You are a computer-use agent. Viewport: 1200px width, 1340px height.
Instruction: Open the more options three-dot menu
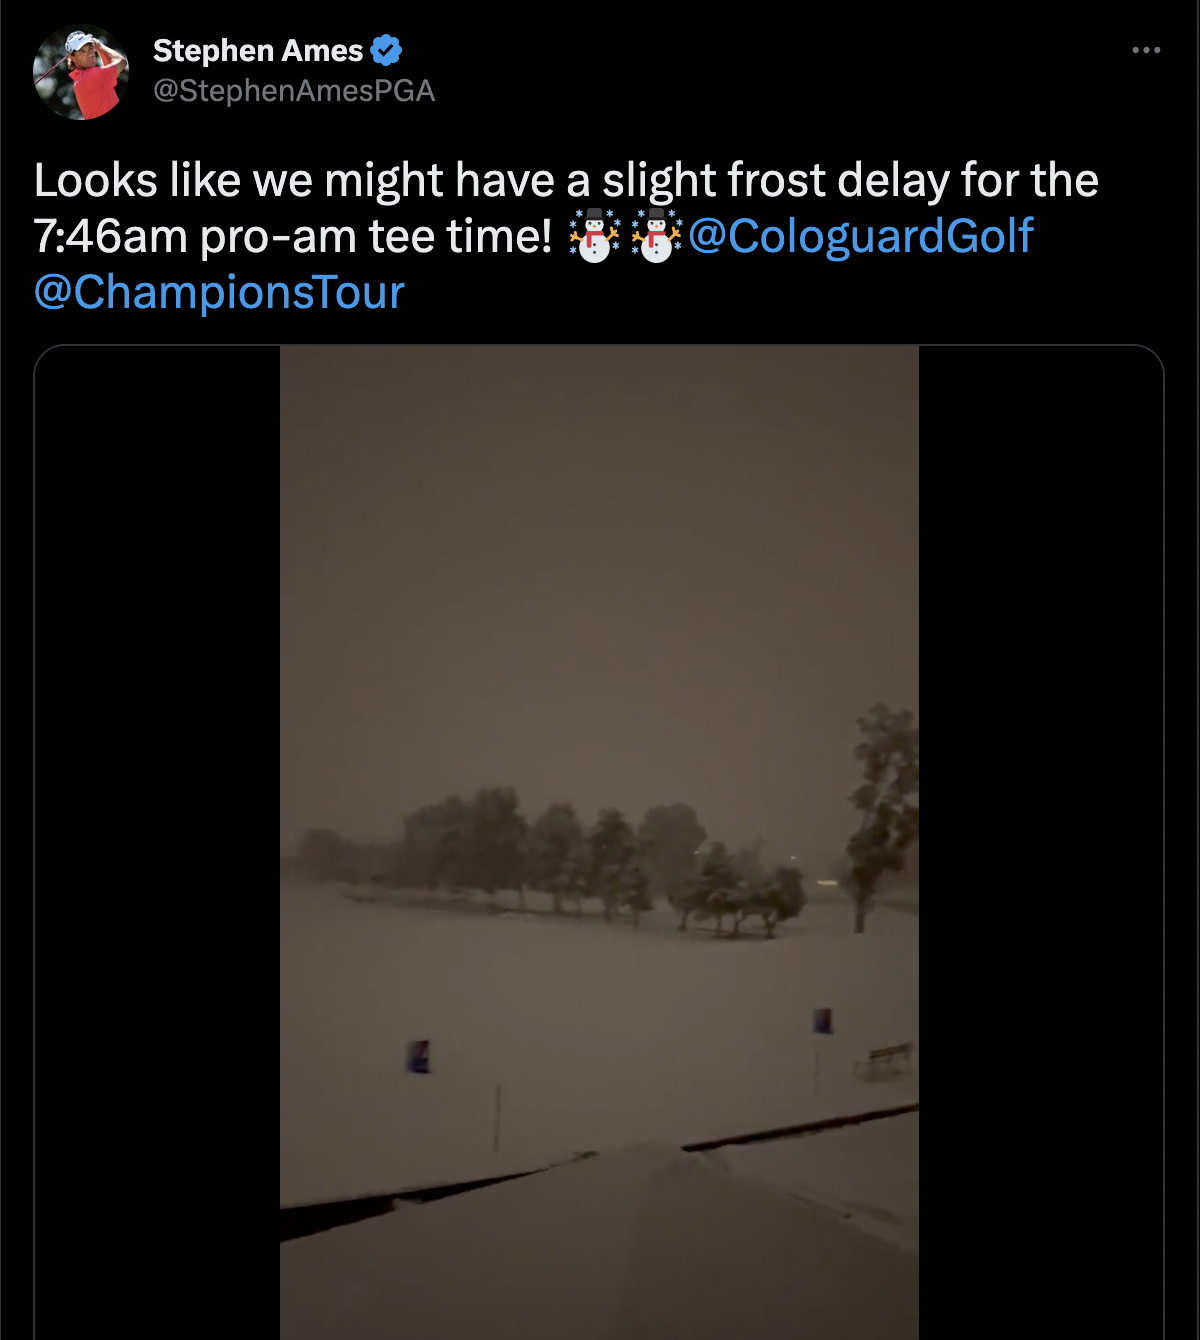[1146, 50]
